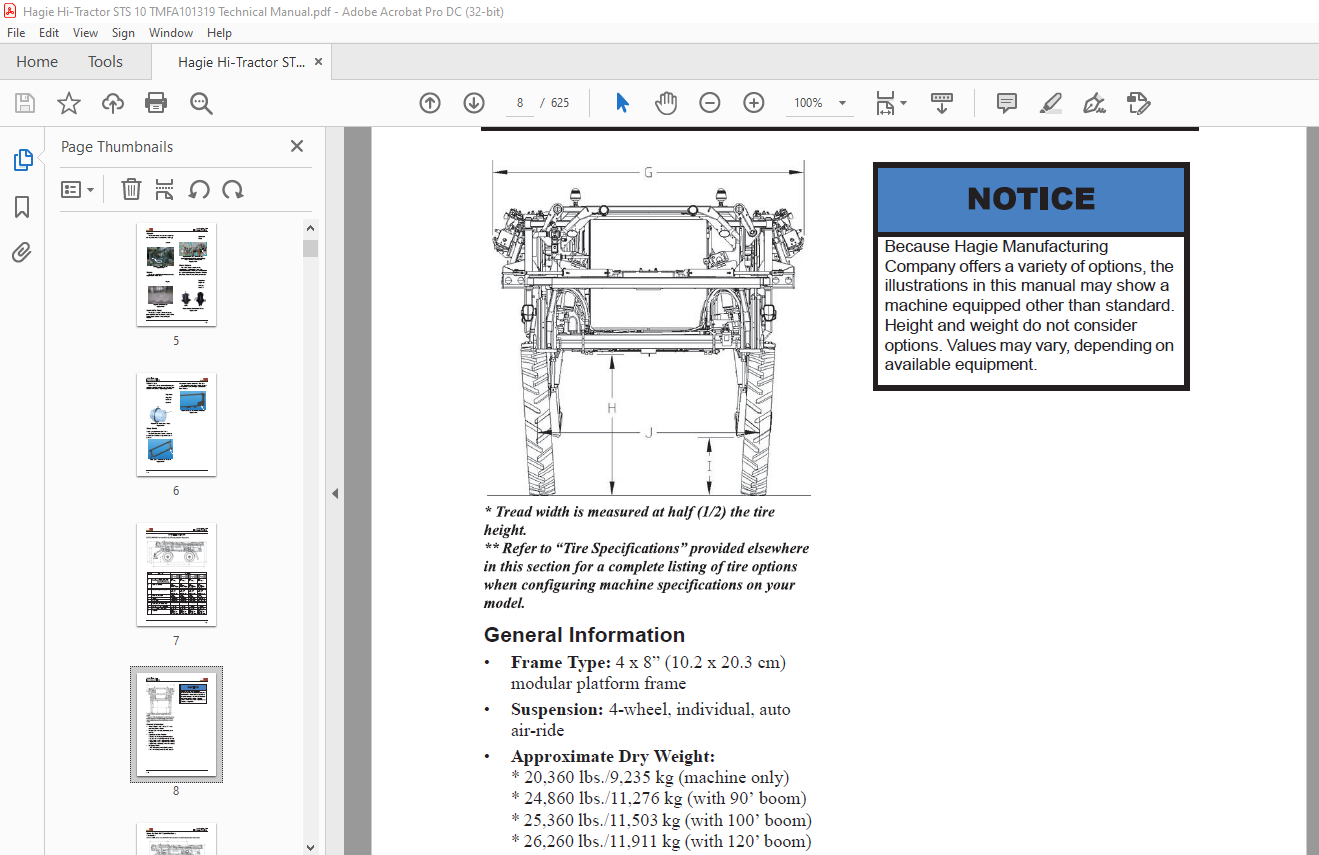1319x855 pixels.
Task: Open the find text magnifier icon
Action: point(201,103)
